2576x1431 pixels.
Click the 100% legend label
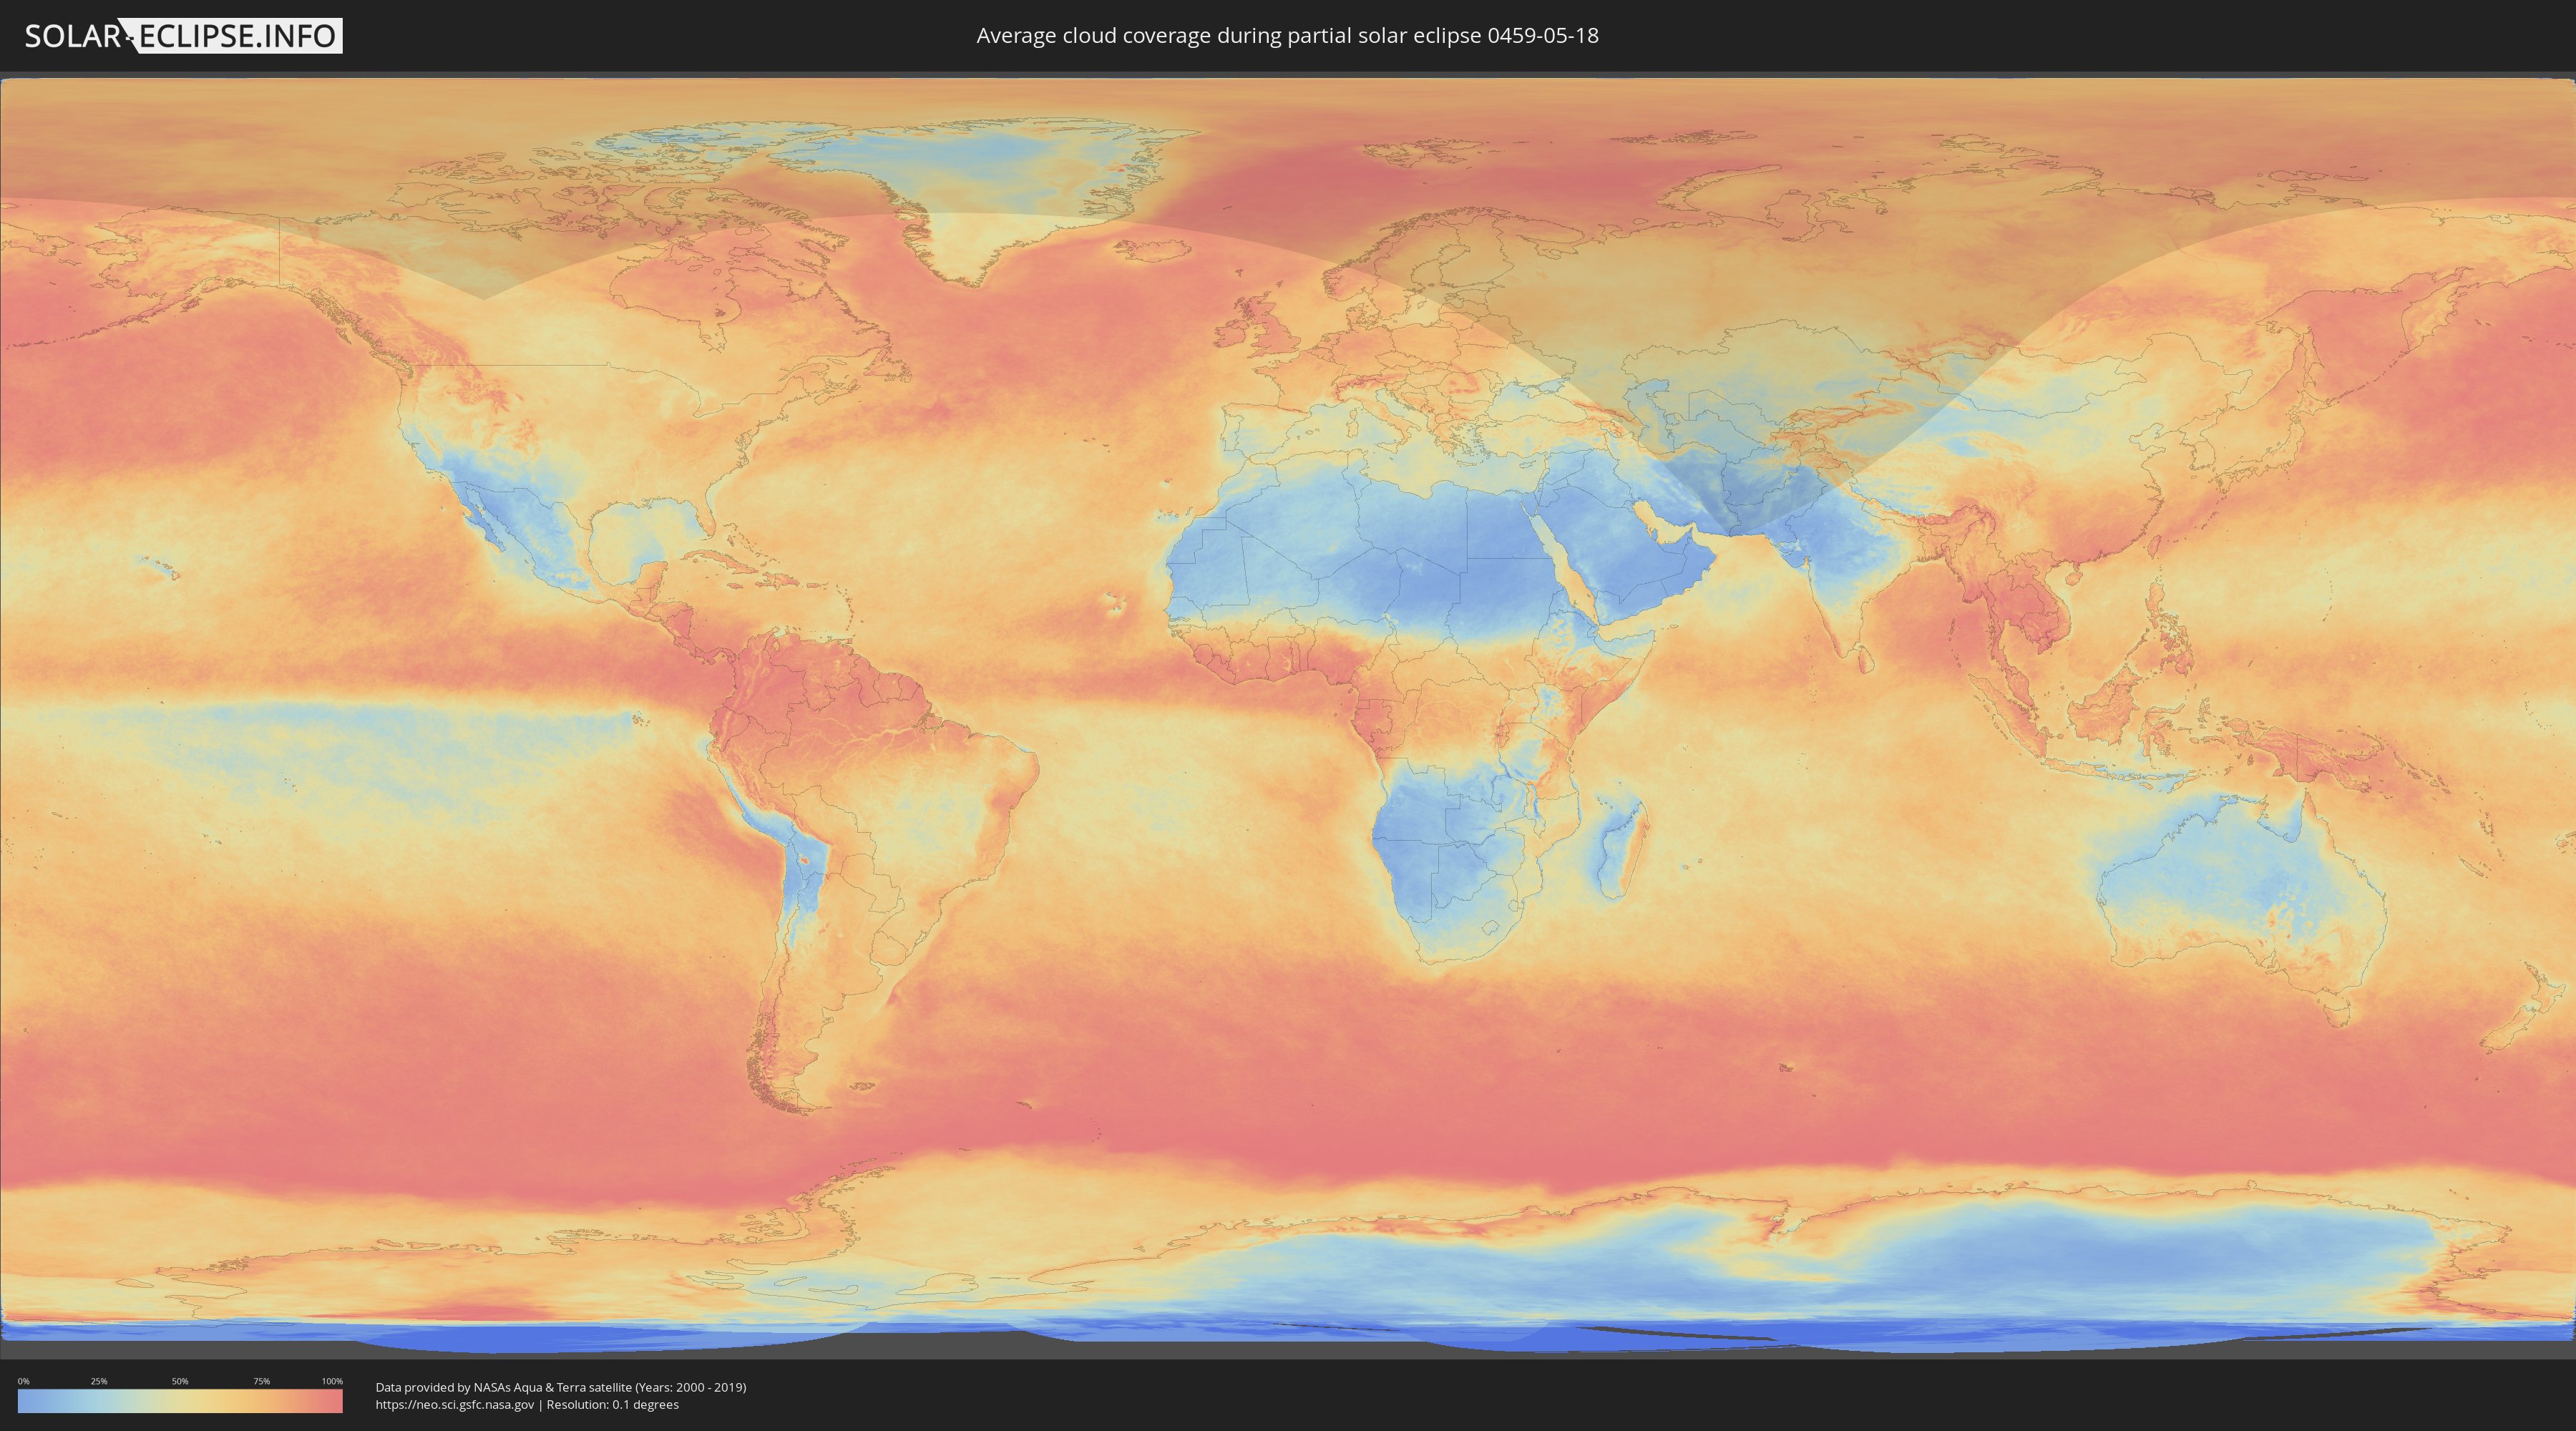click(x=332, y=1381)
